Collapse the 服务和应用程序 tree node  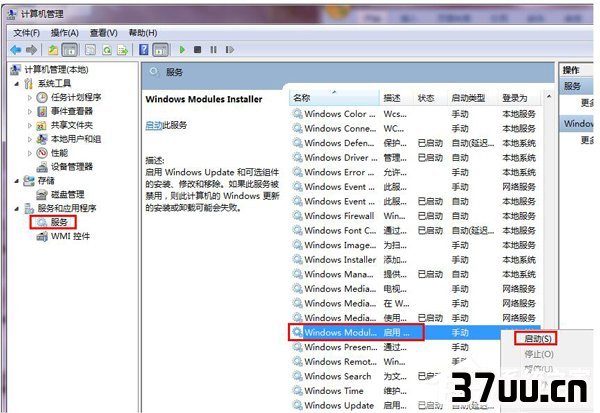point(16,209)
